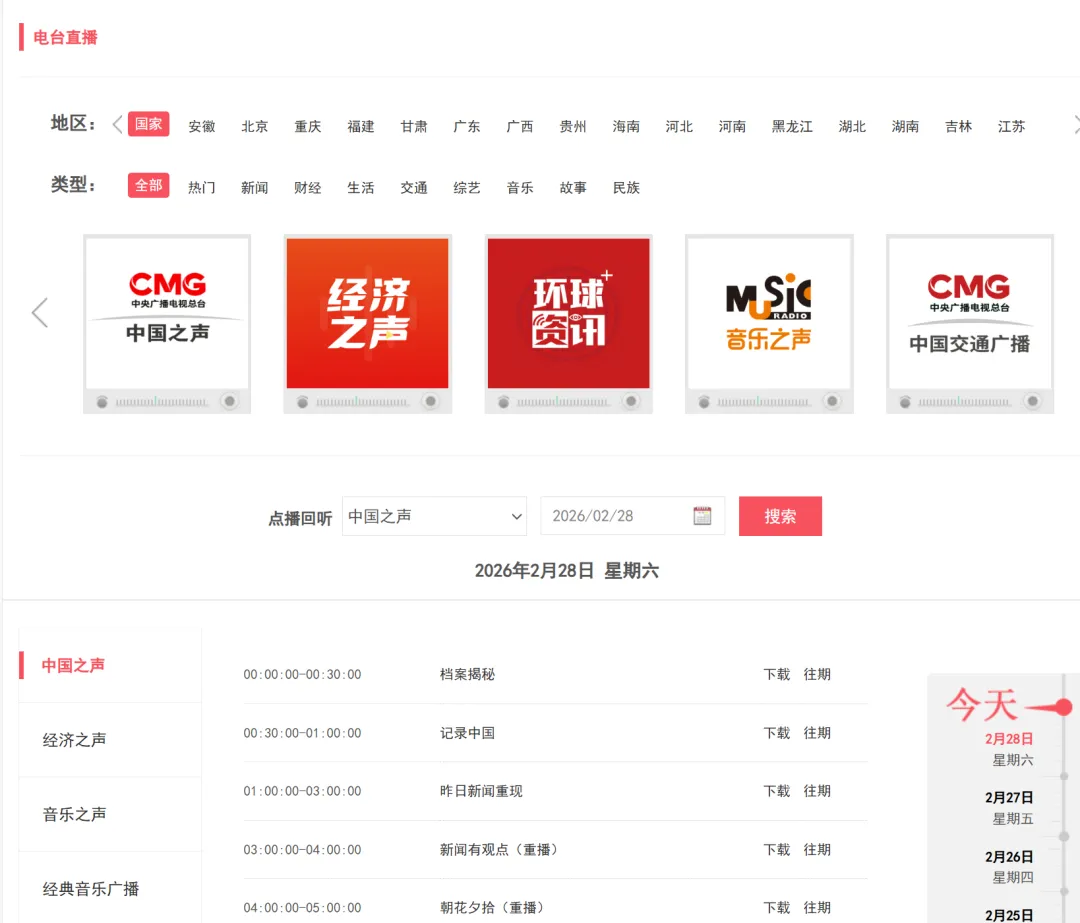View past episodes of 档案揭秘
This screenshot has height=923, width=1080.
(x=817, y=674)
